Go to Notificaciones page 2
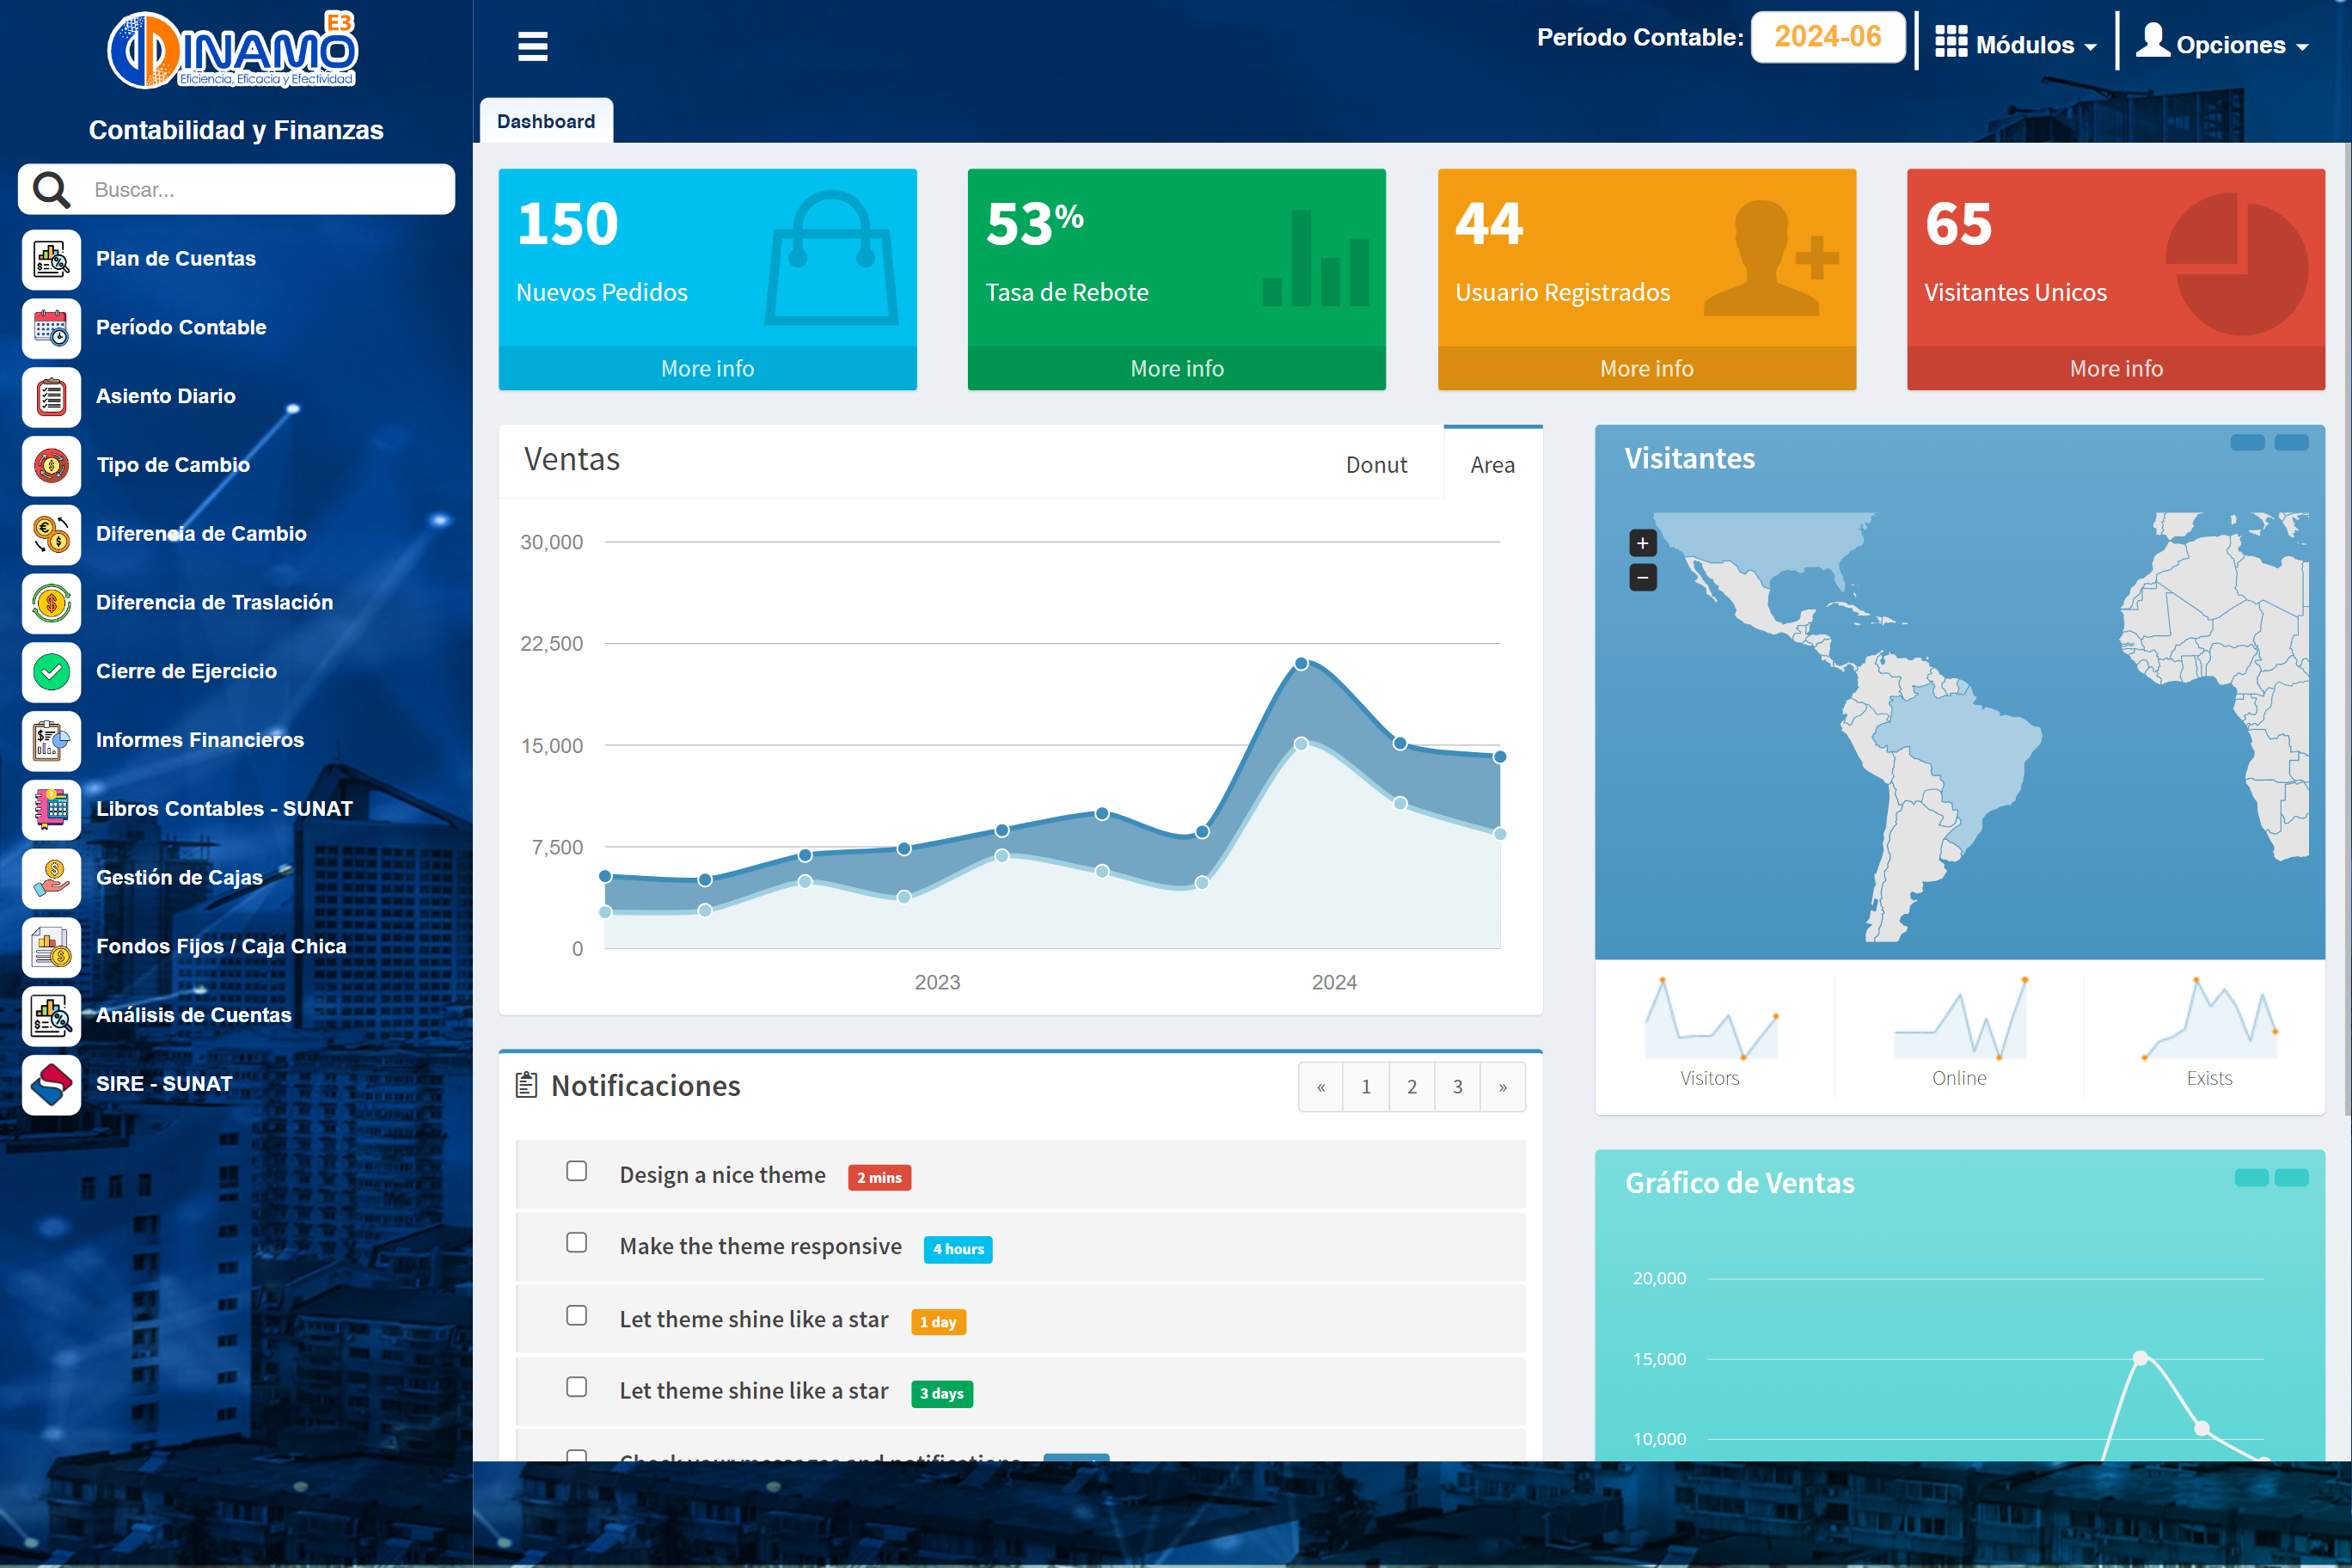Screen dimensions: 2352x1568 point(1411,1087)
